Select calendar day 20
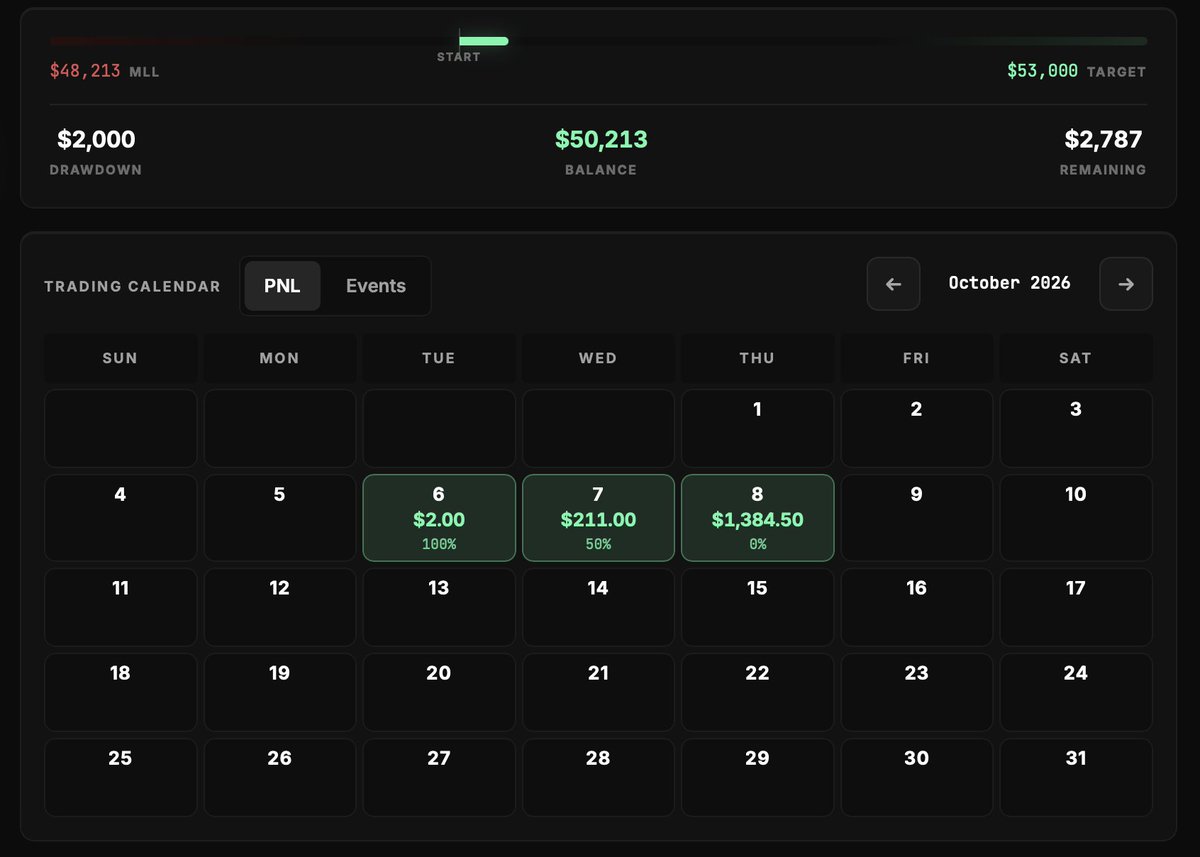This screenshot has width=1200, height=857. click(x=439, y=692)
